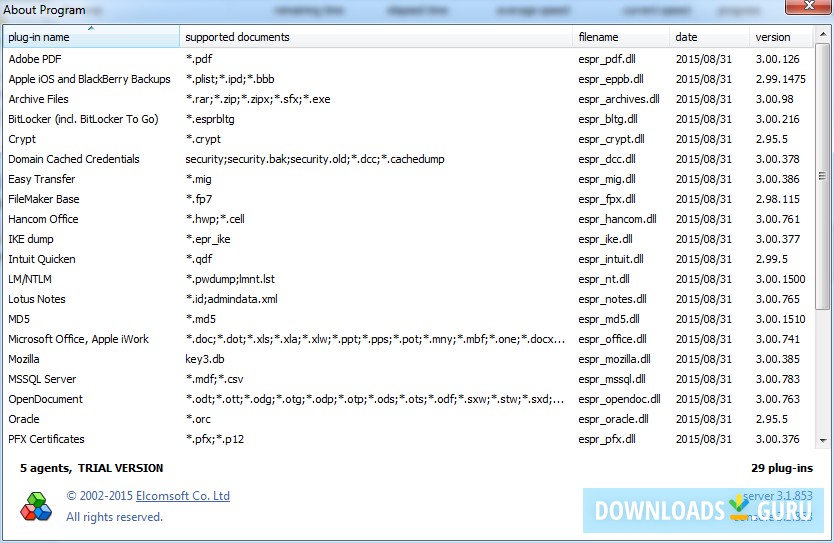Click version 3.00.1500 cell
Screen dimensions: 834x543
(781, 279)
